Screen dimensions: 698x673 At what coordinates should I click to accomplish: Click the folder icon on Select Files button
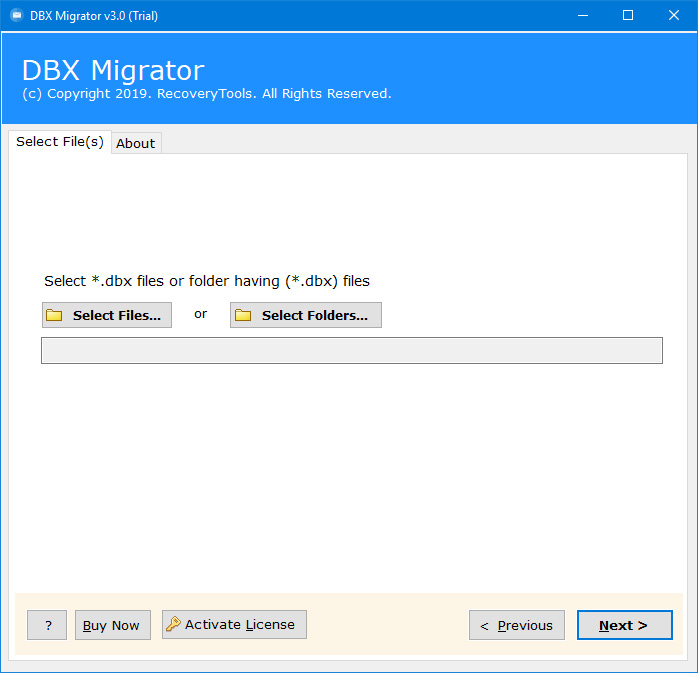coord(54,315)
